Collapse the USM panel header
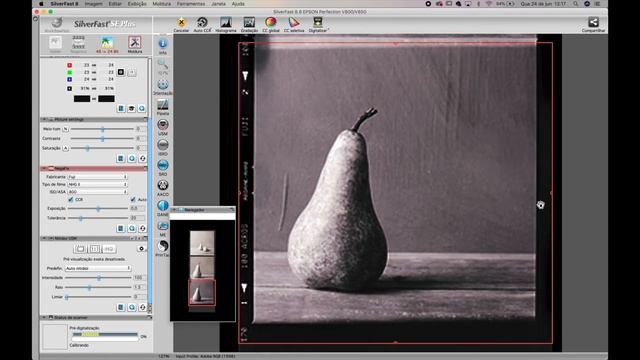This screenshot has width=640, height=360. click(x=44, y=238)
